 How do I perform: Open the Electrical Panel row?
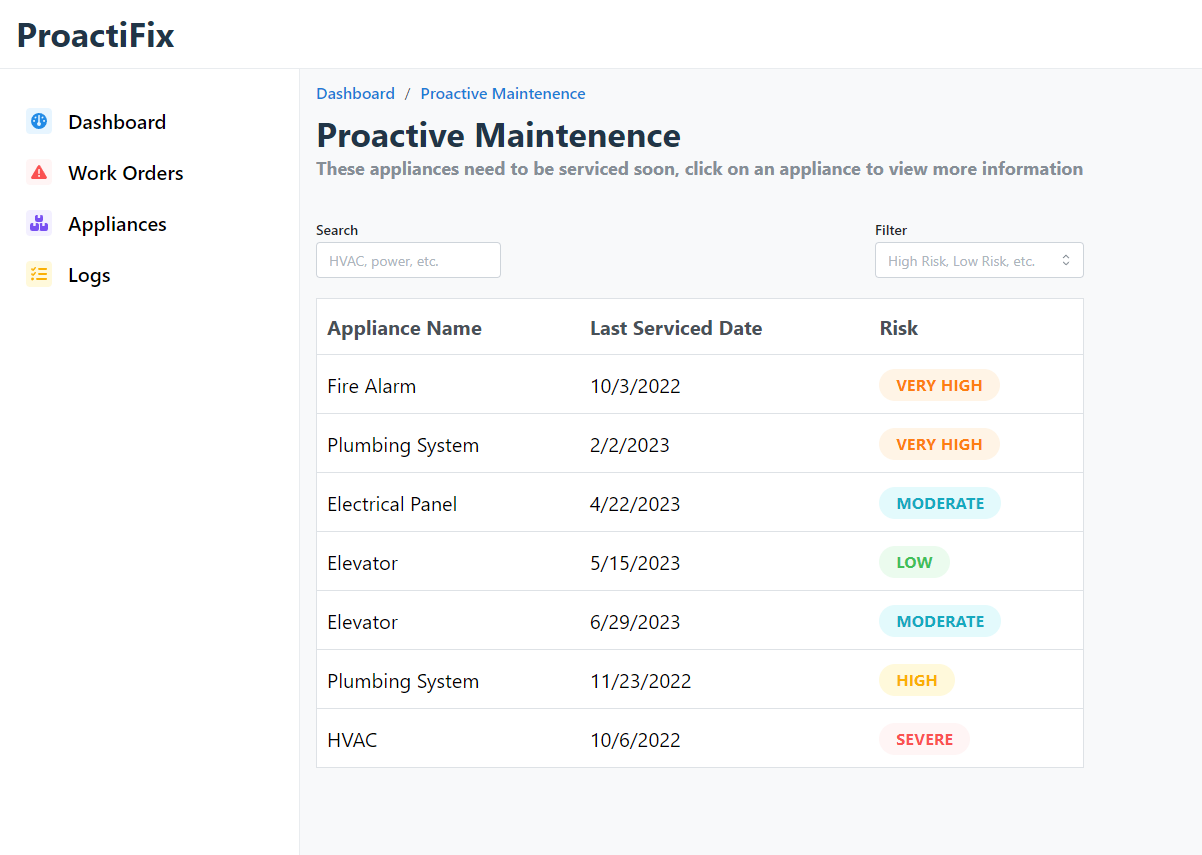click(700, 503)
